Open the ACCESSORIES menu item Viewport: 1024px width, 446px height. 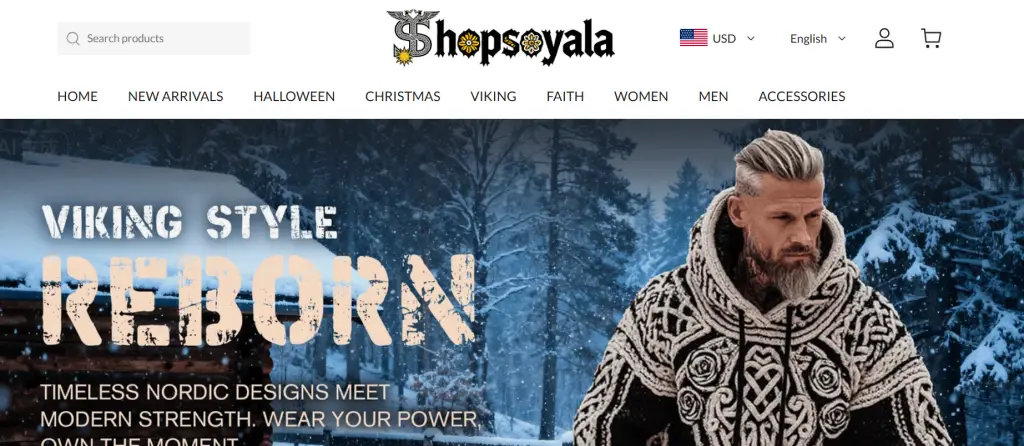(x=801, y=97)
